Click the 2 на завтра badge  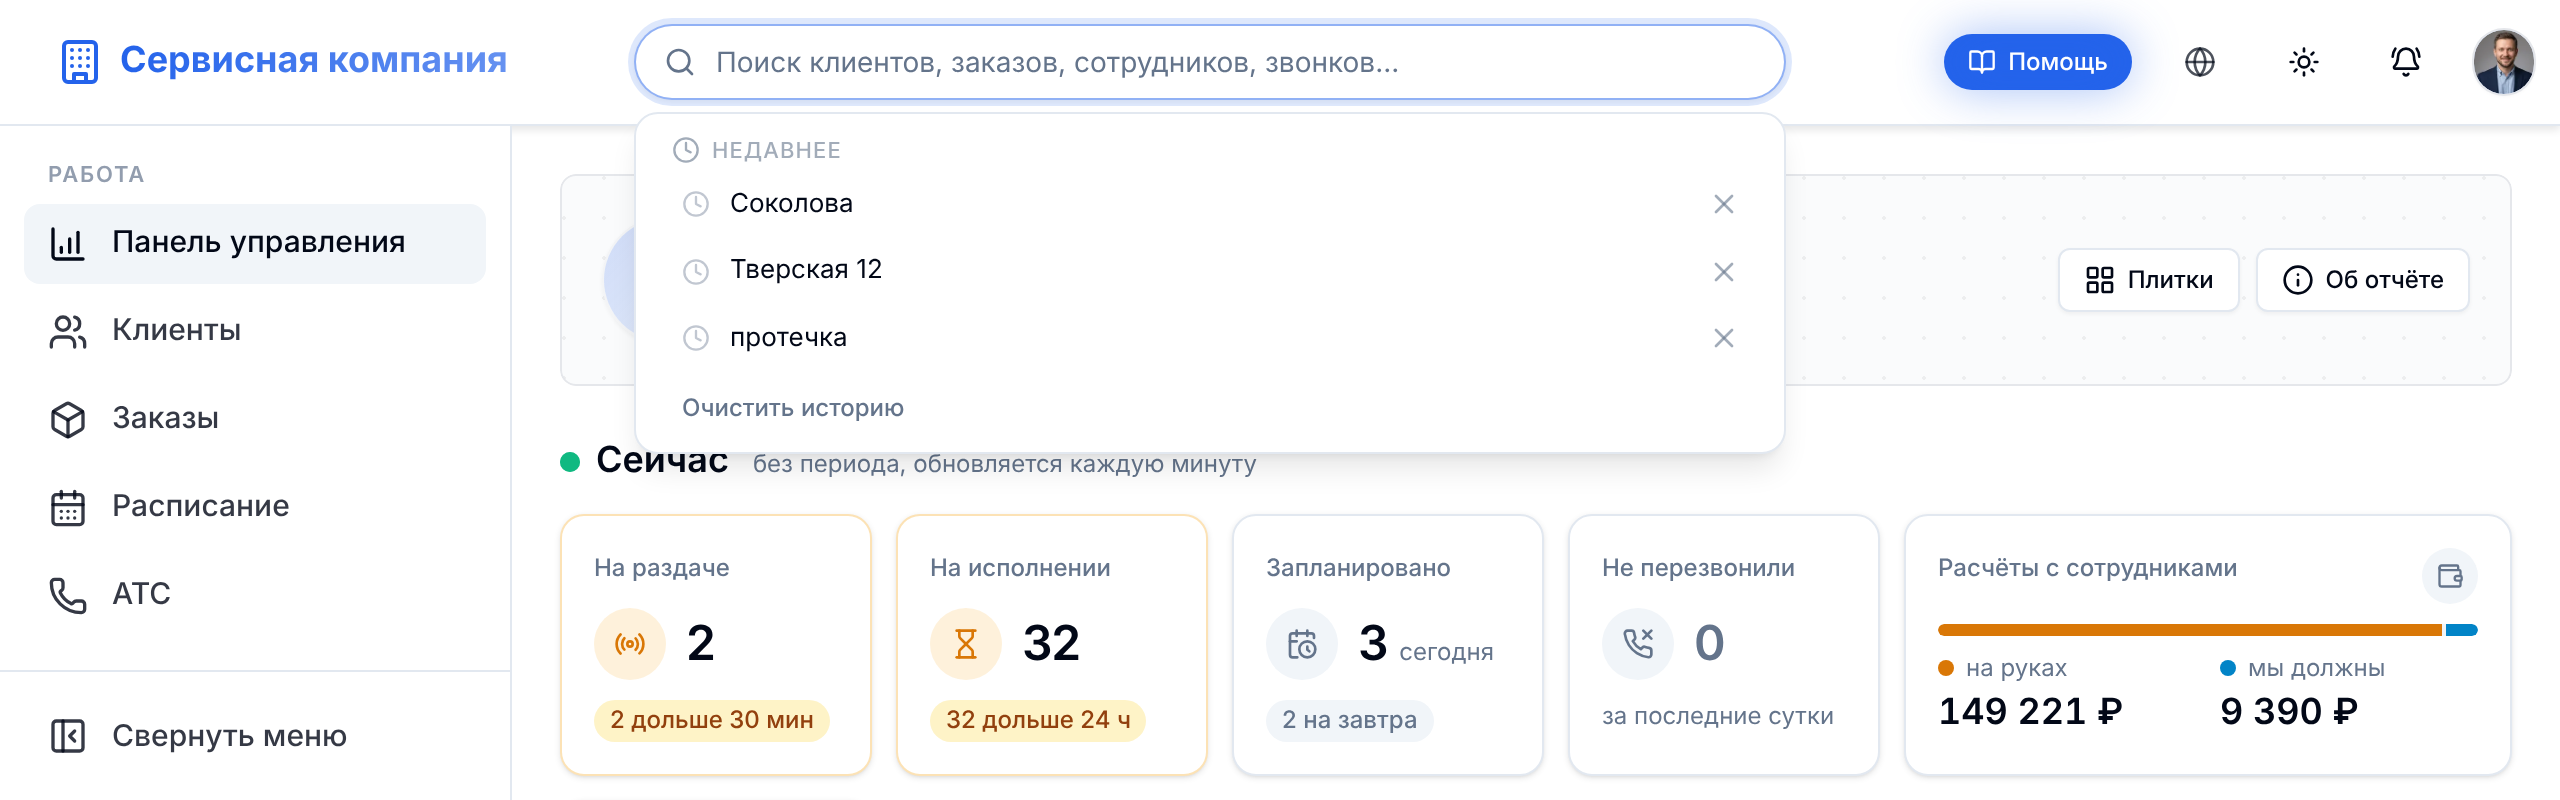click(1349, 720)
